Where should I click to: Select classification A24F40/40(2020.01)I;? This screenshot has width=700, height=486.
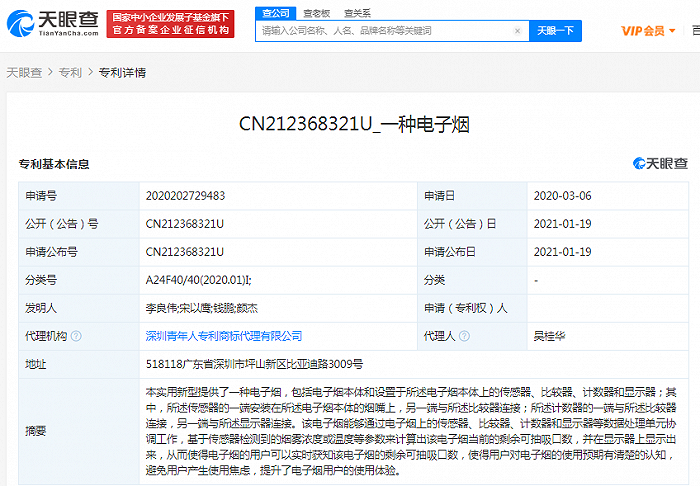pos(199,280)
